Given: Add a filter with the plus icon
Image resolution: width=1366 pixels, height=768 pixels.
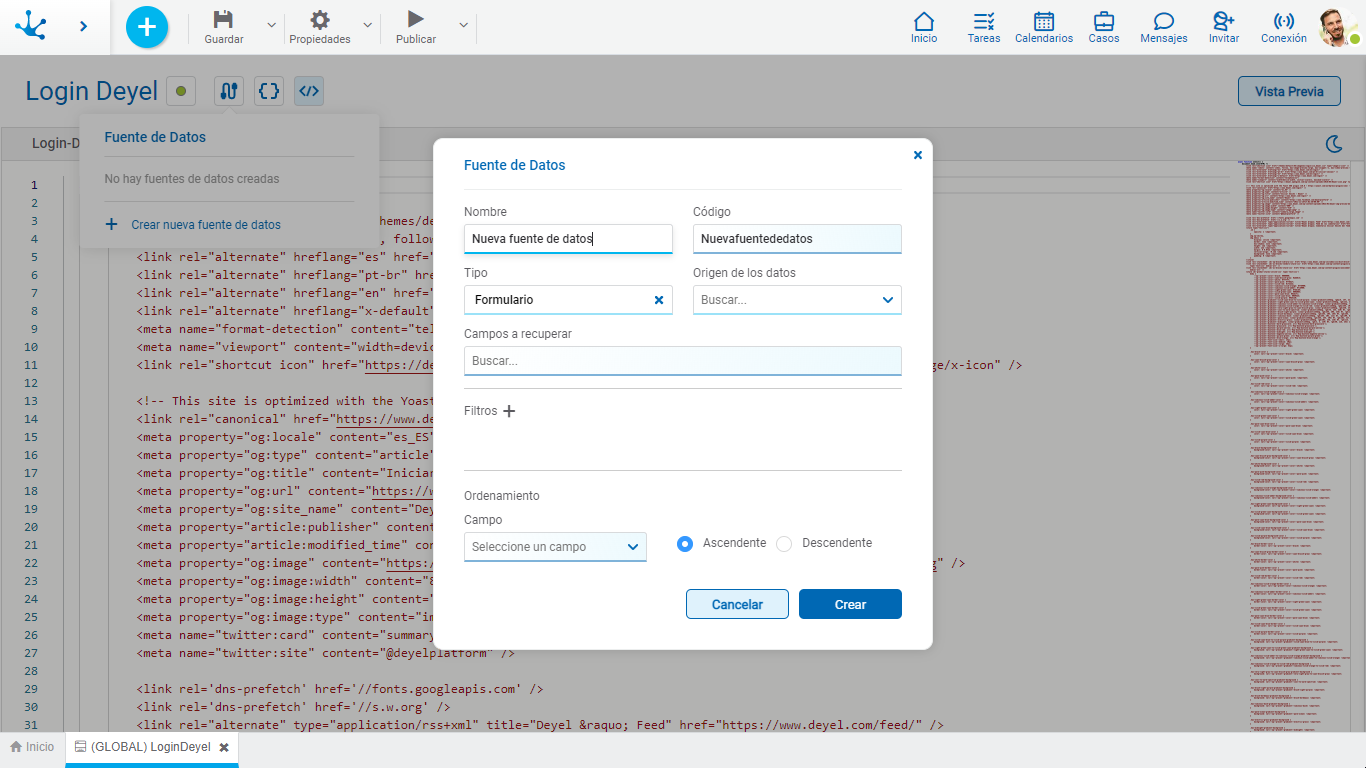Looking at the screenshot, I should click(509, 411).
